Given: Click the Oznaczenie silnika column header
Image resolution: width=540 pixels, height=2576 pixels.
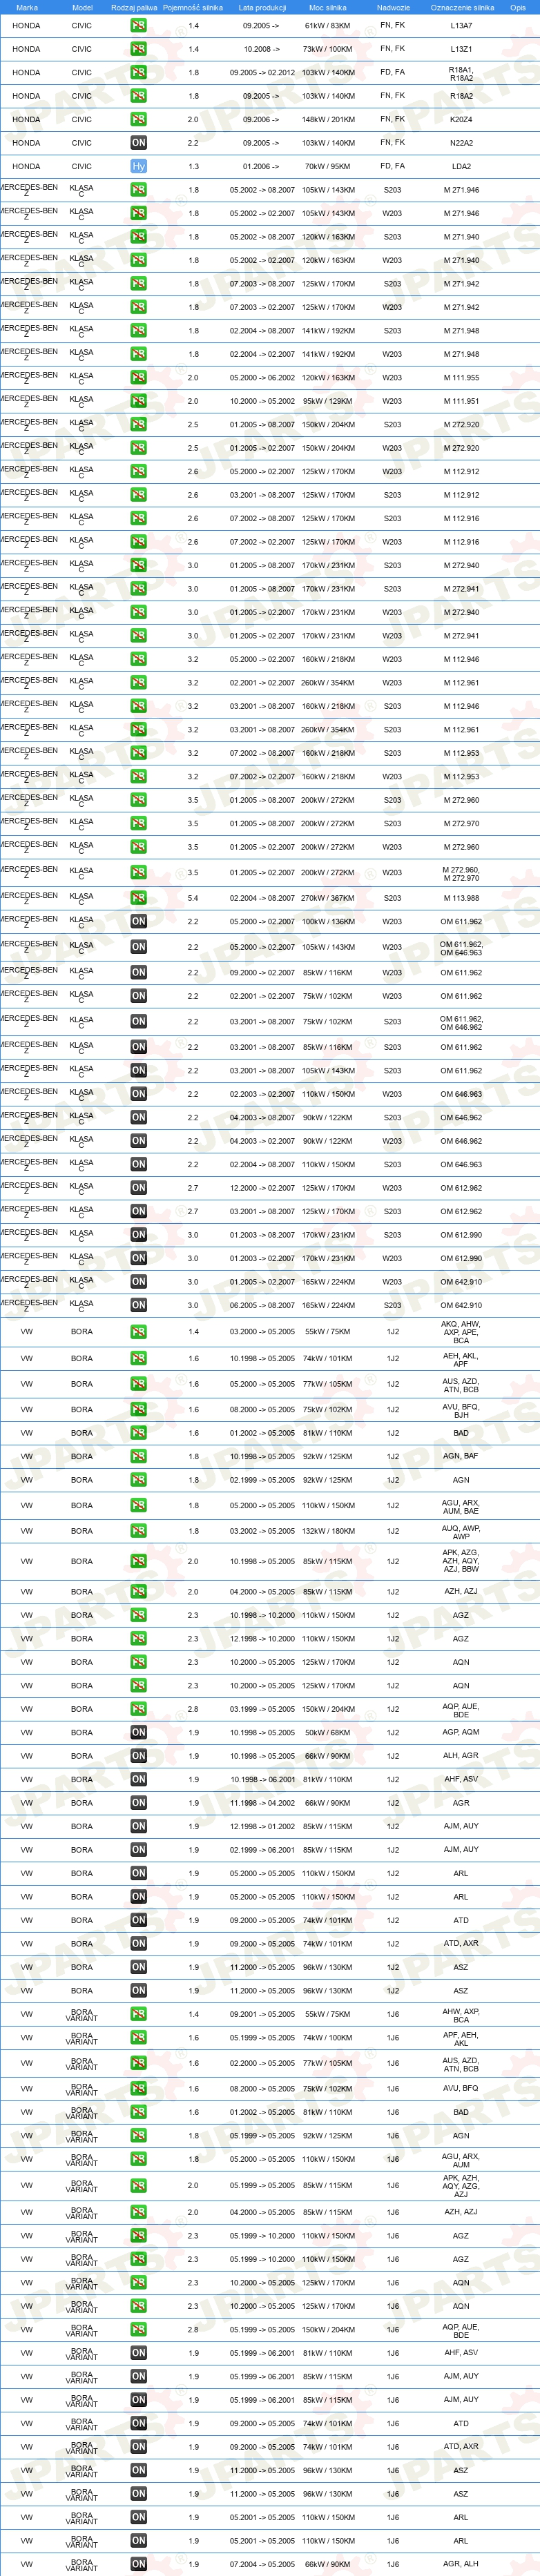Looking at the screenshot, I should [462, 7].
